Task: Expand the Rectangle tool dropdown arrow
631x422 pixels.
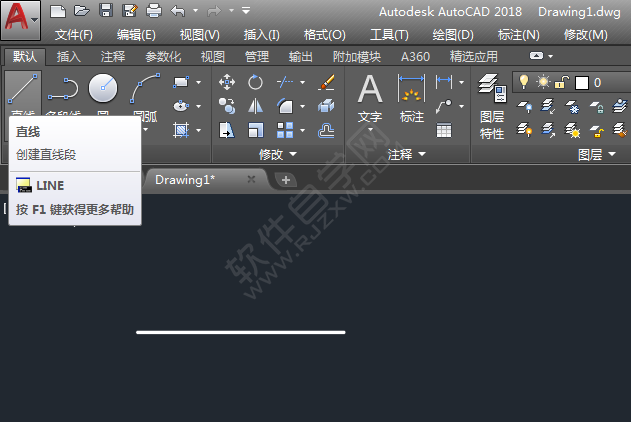Action: (199, 82)
